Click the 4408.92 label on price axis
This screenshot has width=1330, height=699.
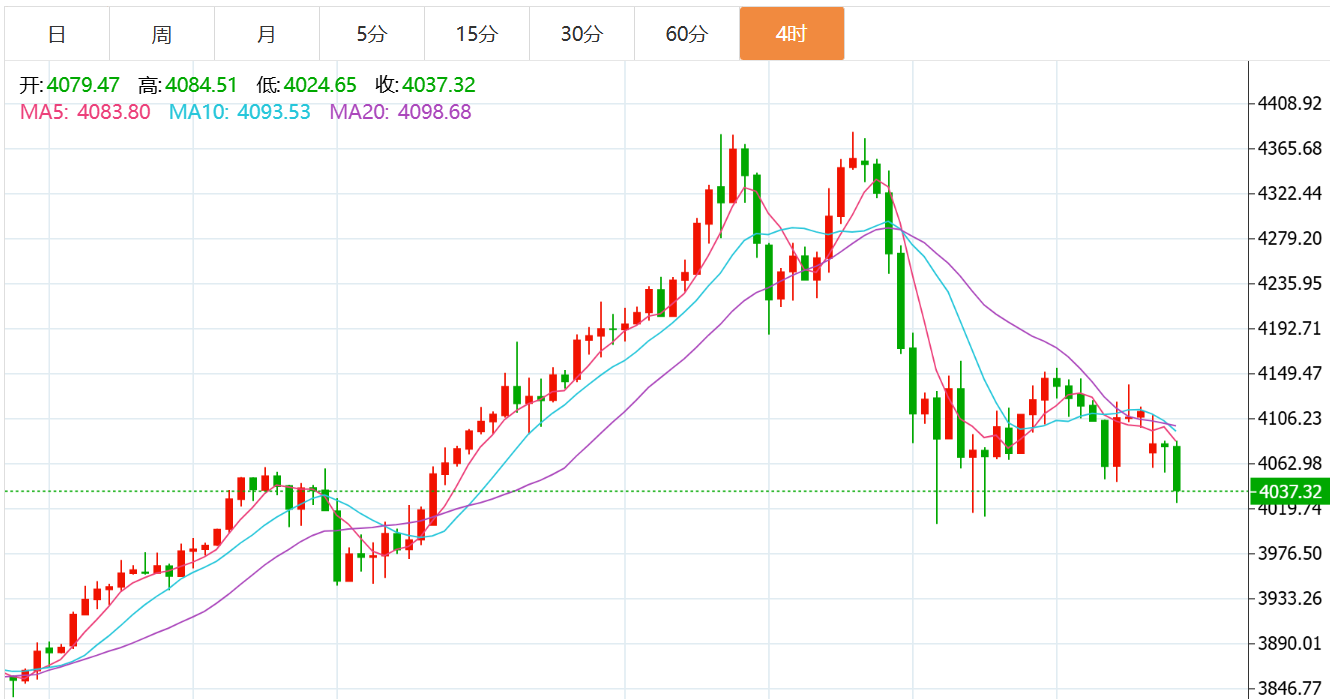(1289, 103)
